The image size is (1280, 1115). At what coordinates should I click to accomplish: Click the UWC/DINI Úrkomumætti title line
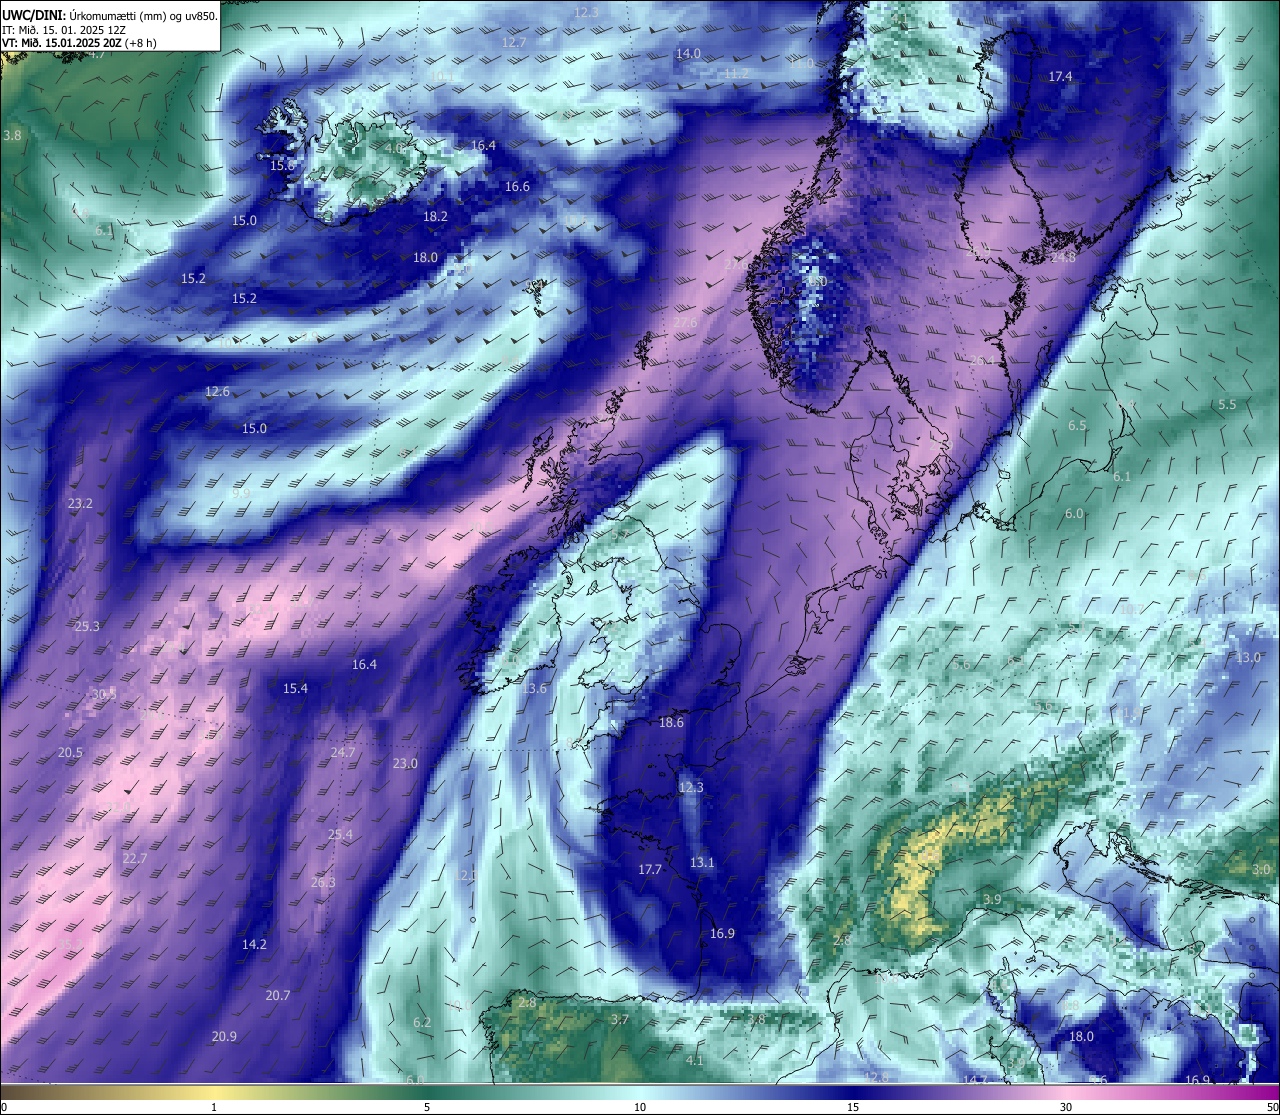tap(110, 14)
